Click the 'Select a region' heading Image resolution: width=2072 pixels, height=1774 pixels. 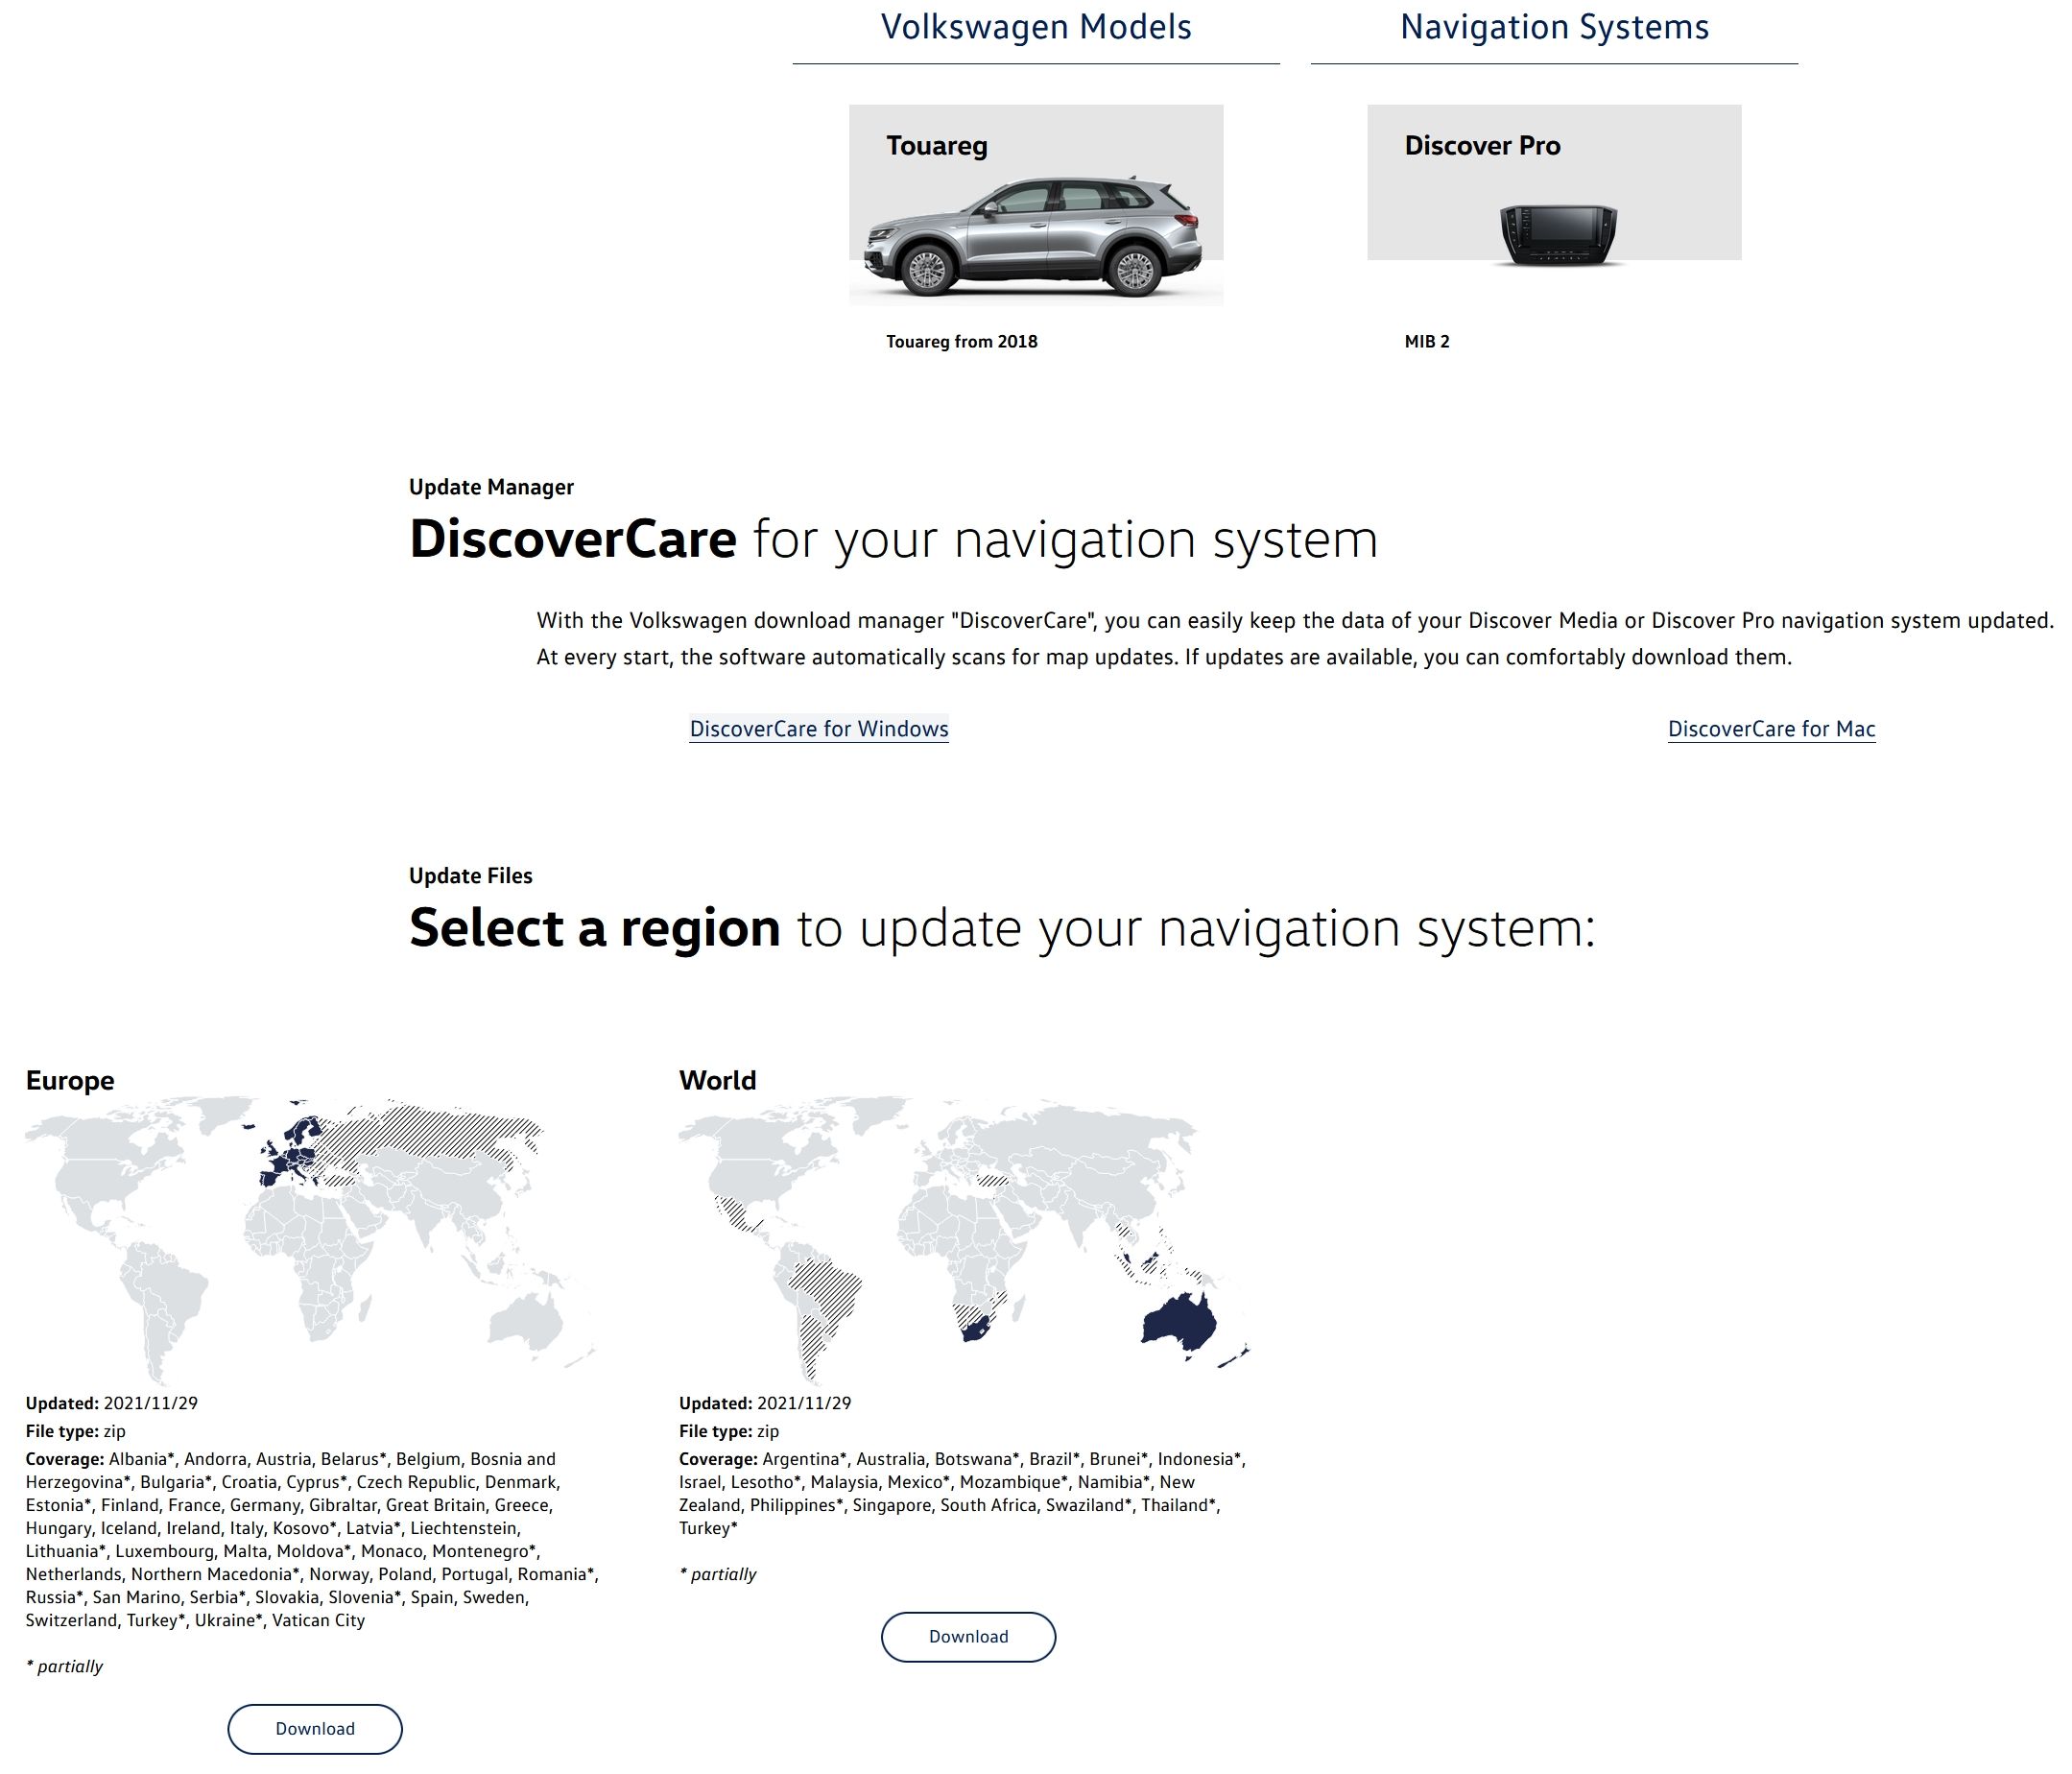tap(1002, 928)
